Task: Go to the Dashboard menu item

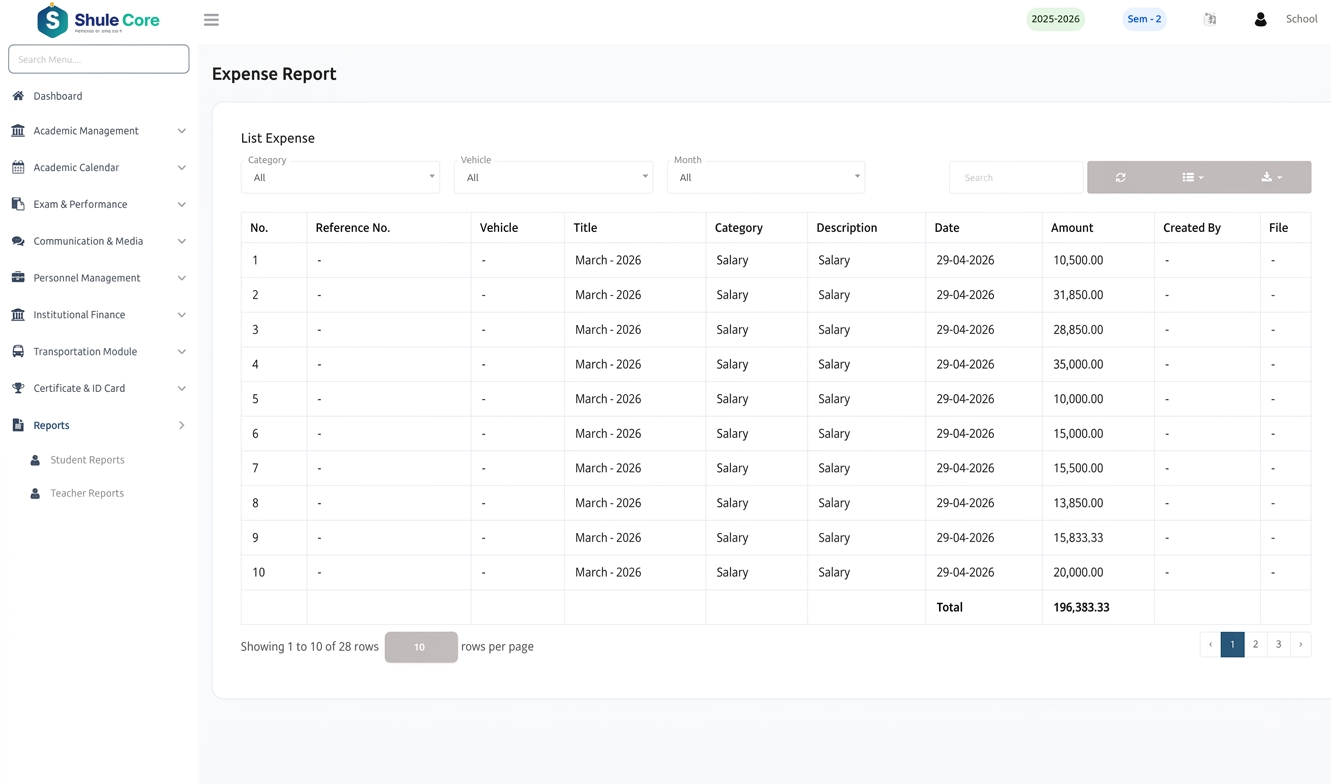Action: click(58, 96)
